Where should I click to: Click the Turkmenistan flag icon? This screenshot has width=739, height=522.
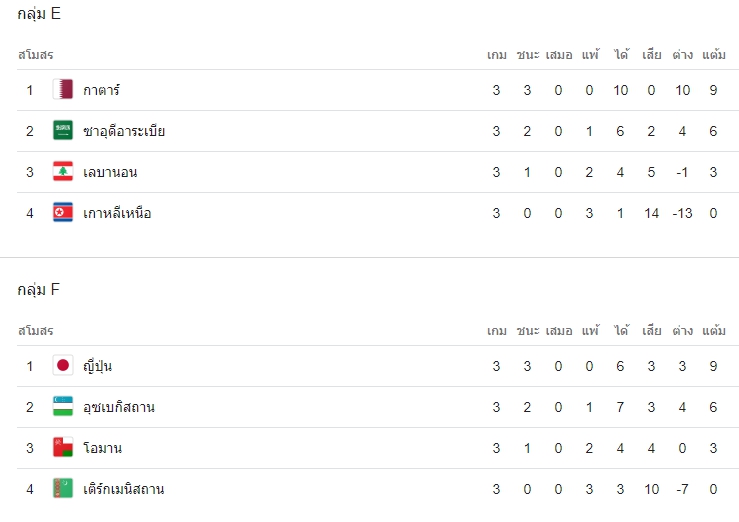(x=63, y=489)
